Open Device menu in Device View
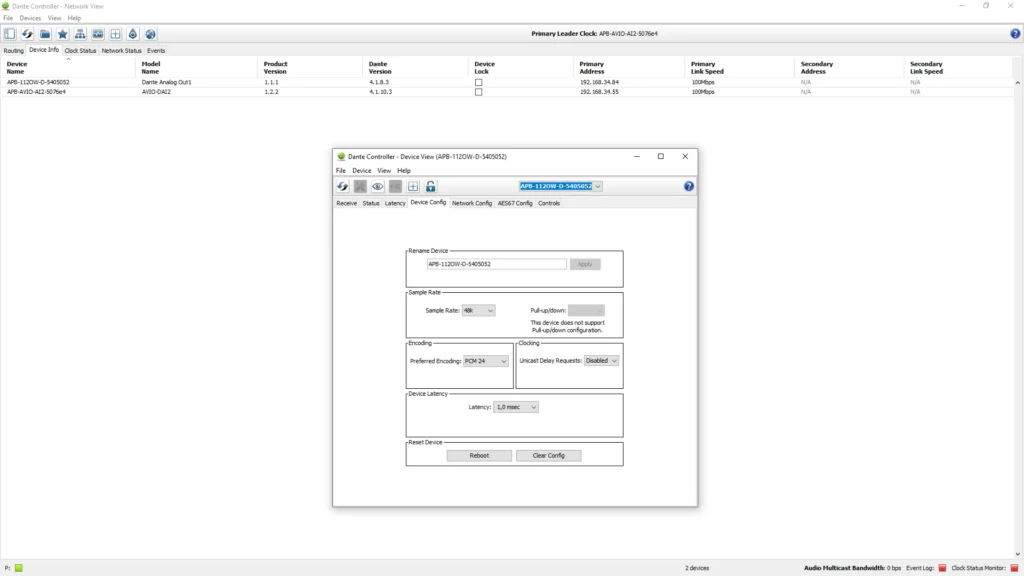Image resolution: width=1024 pixels, height=576 pixels. (362, 170)
